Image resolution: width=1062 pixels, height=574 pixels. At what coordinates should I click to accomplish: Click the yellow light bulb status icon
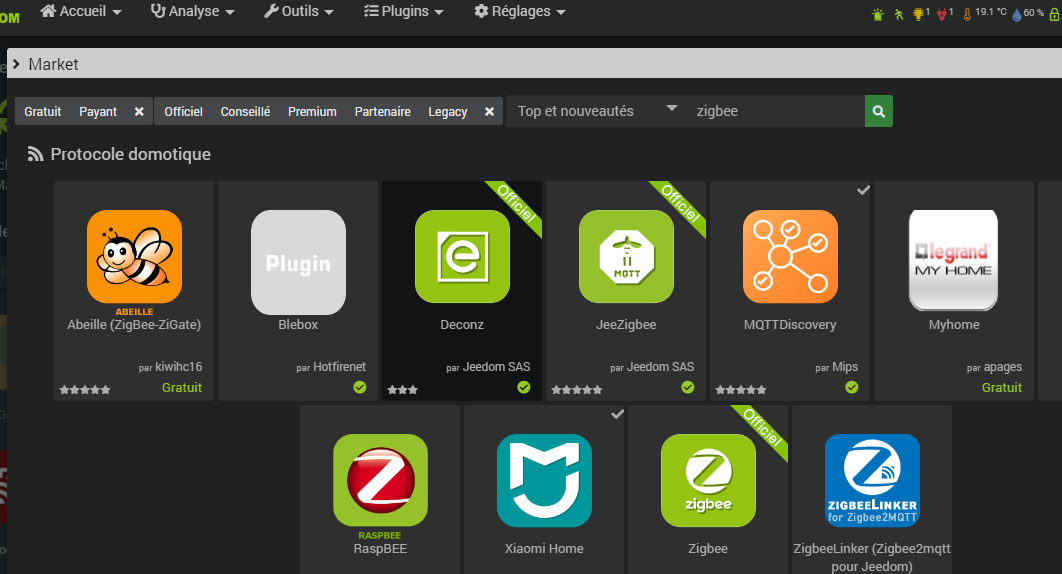pos(918,14)
